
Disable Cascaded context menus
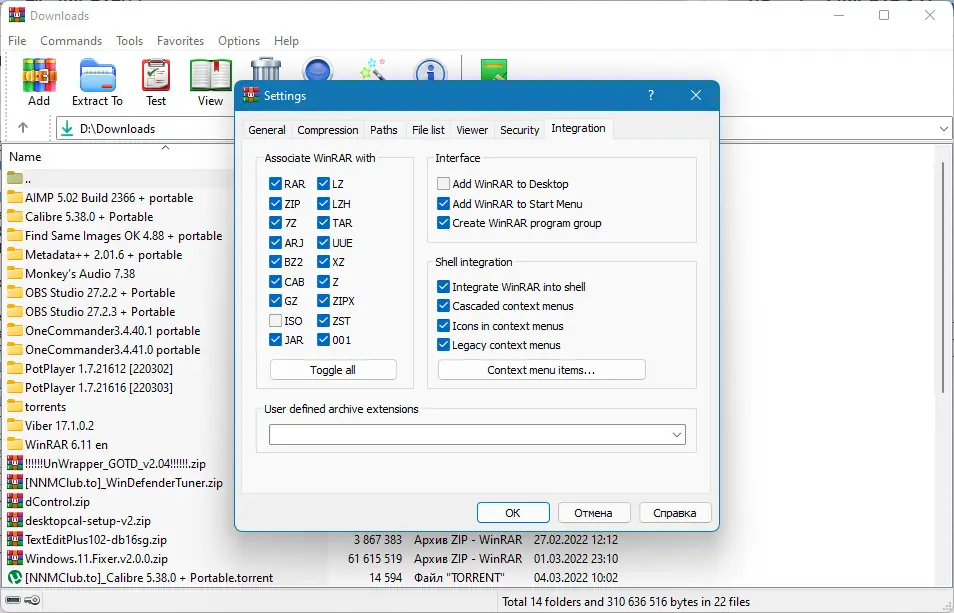click(443, 306)
